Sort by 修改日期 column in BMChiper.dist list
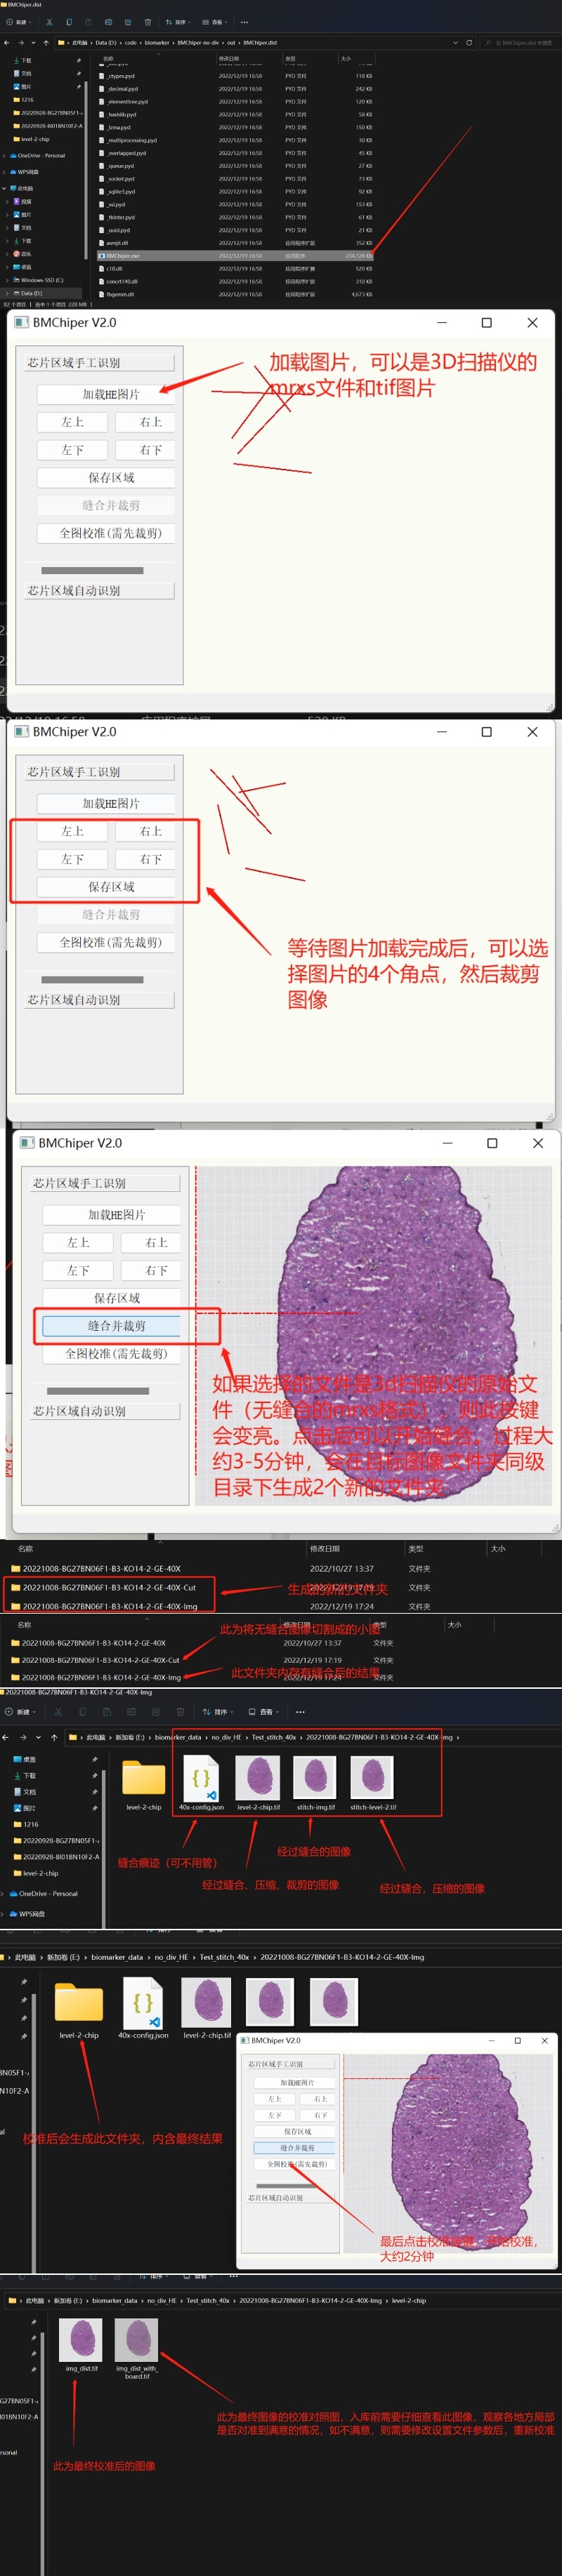The image size is (562, 2576). pos(229,59)
